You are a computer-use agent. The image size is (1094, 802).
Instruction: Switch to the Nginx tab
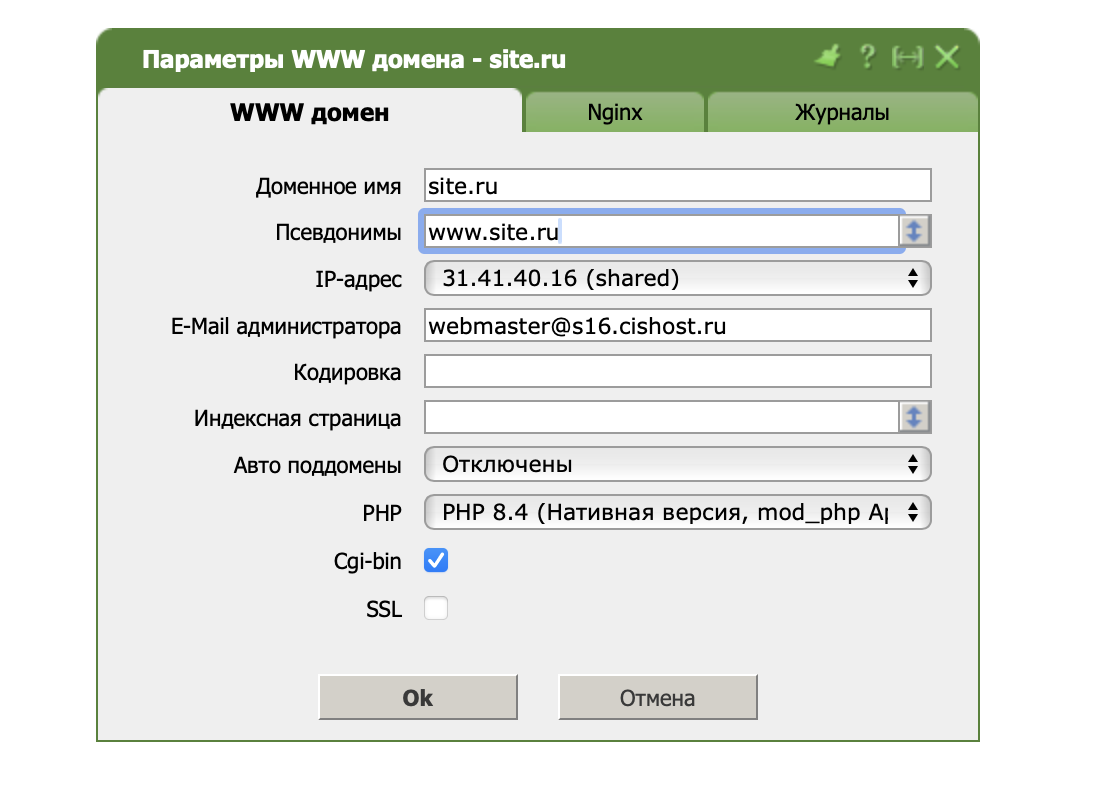pyautogui.click(x=615, y=113)
